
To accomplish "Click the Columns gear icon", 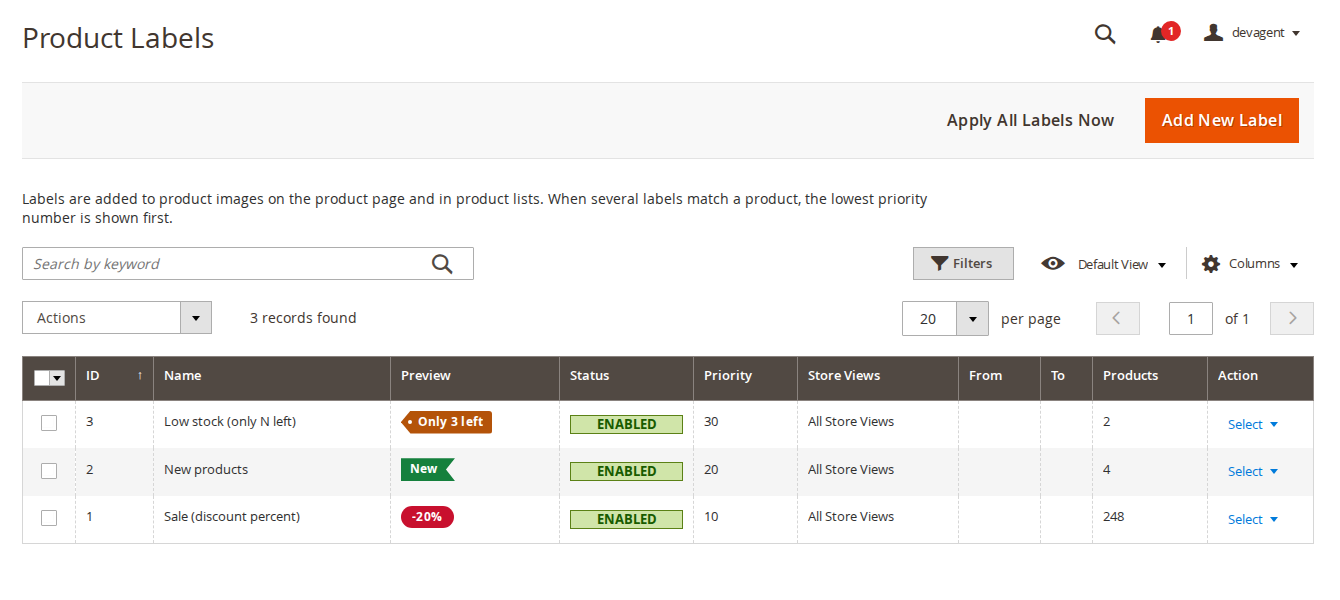I will click(x=1211, y=264).
